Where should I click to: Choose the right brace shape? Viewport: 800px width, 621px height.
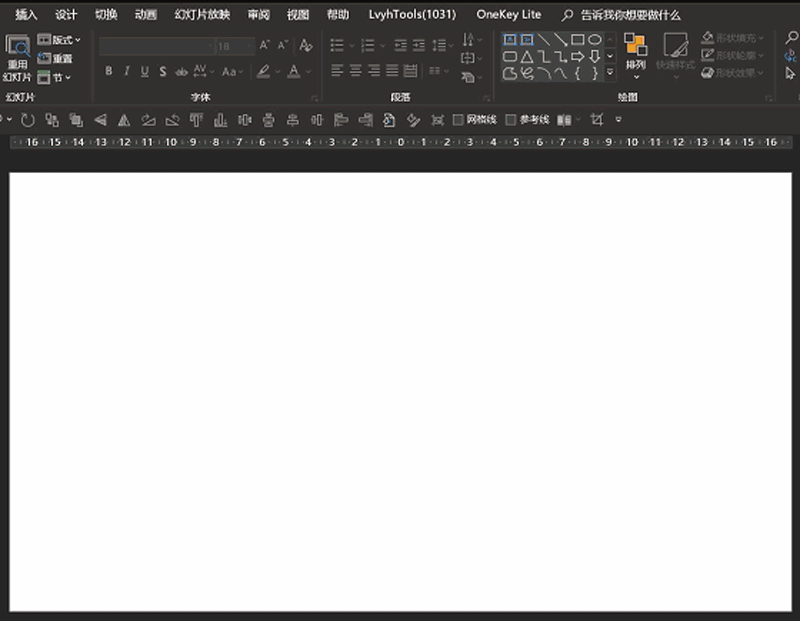coord(594,73)
